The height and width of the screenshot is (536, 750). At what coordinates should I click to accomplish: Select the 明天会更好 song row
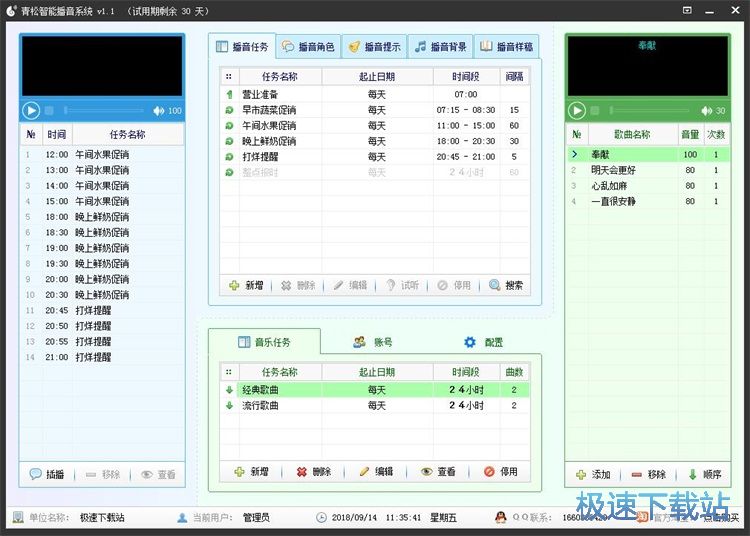pyautogui.click(x=612, y=170)
